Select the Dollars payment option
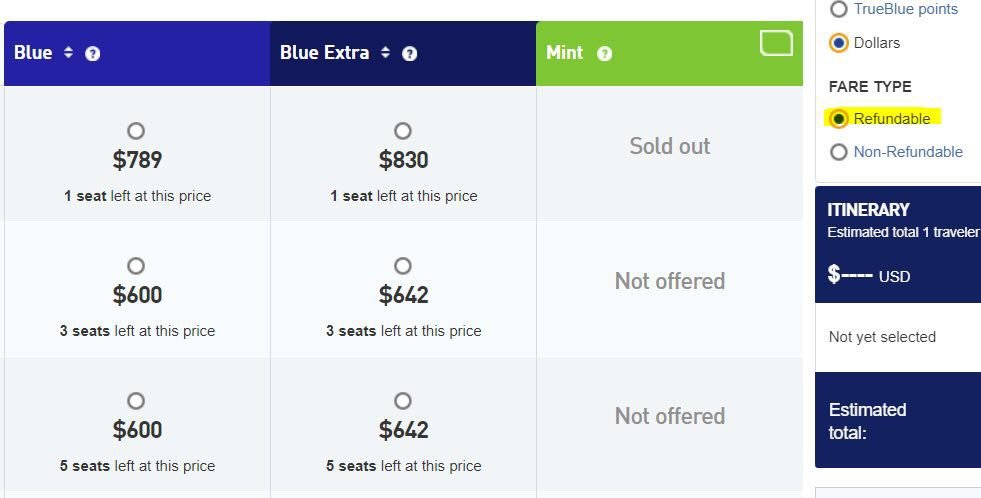981x498 pixels. [838, 43]
